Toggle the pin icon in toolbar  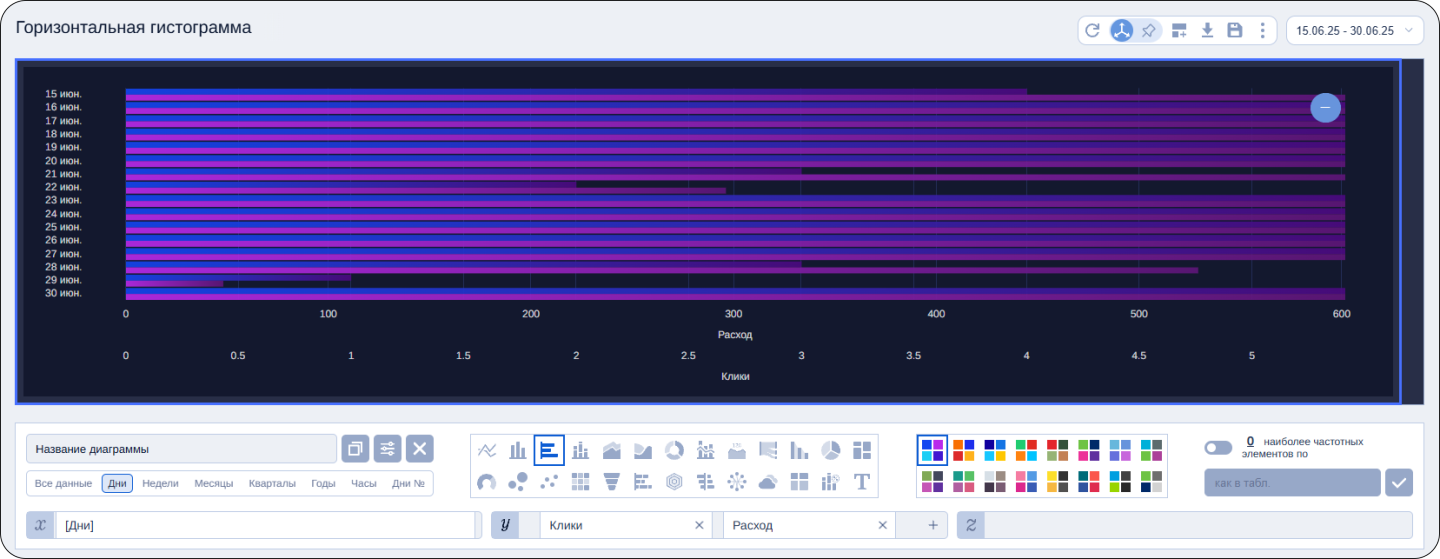pos(1149,31)
